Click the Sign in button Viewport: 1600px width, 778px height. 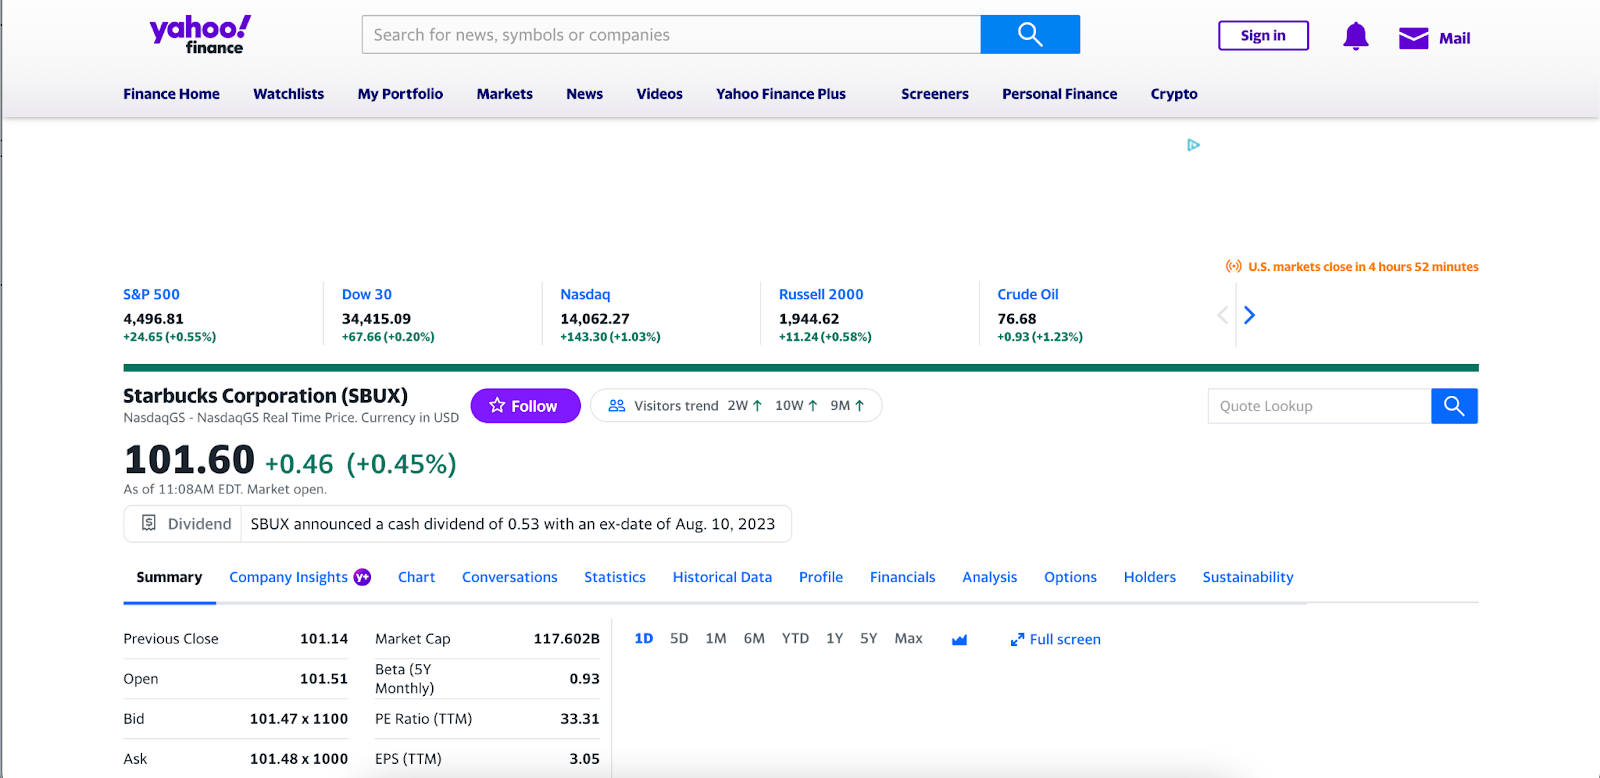coord(1263,36)
